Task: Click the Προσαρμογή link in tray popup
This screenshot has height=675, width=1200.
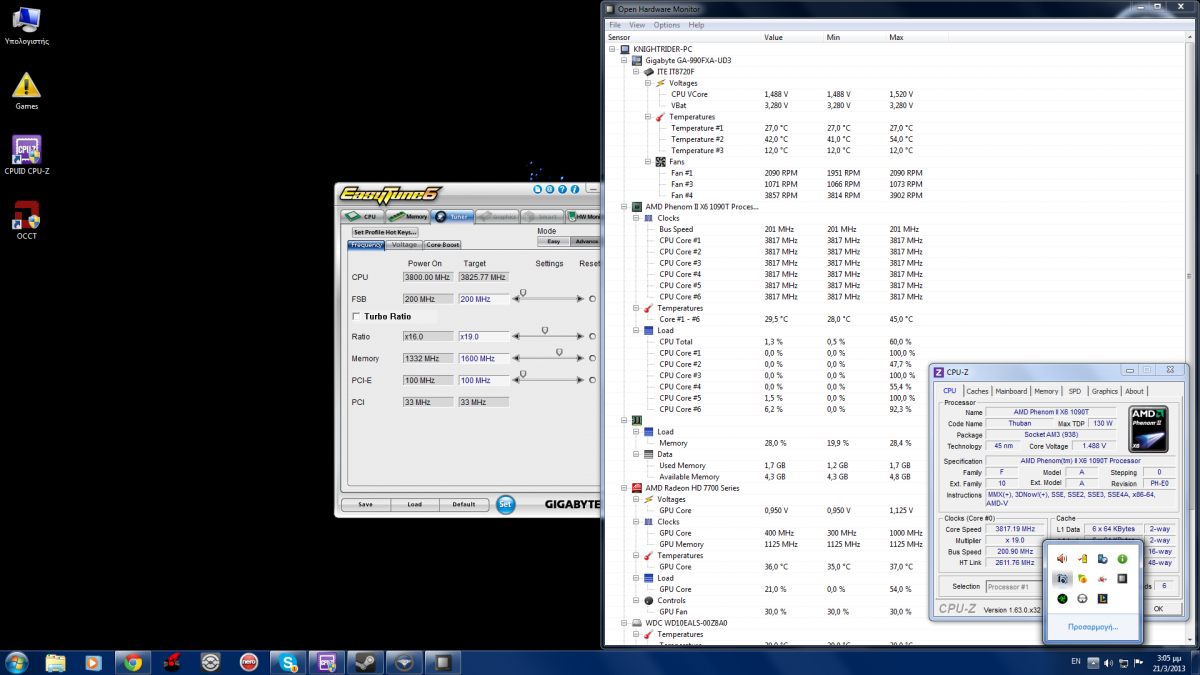Action: pyautogui.click(x=1093, y=627)
